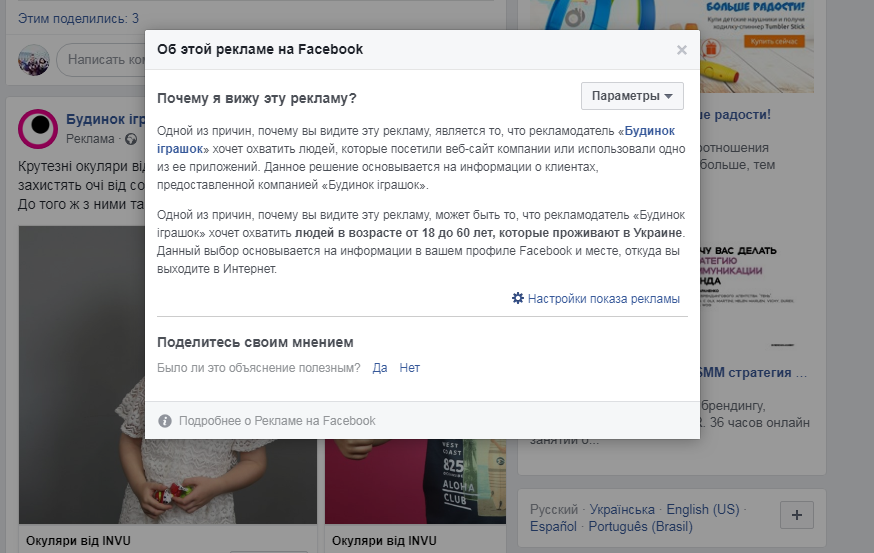Close the 'Об этой рекламе на Facebook' dialog
The height and width of the screenshot is (553, 874).
pyautogui.click(x=681, y=50)
